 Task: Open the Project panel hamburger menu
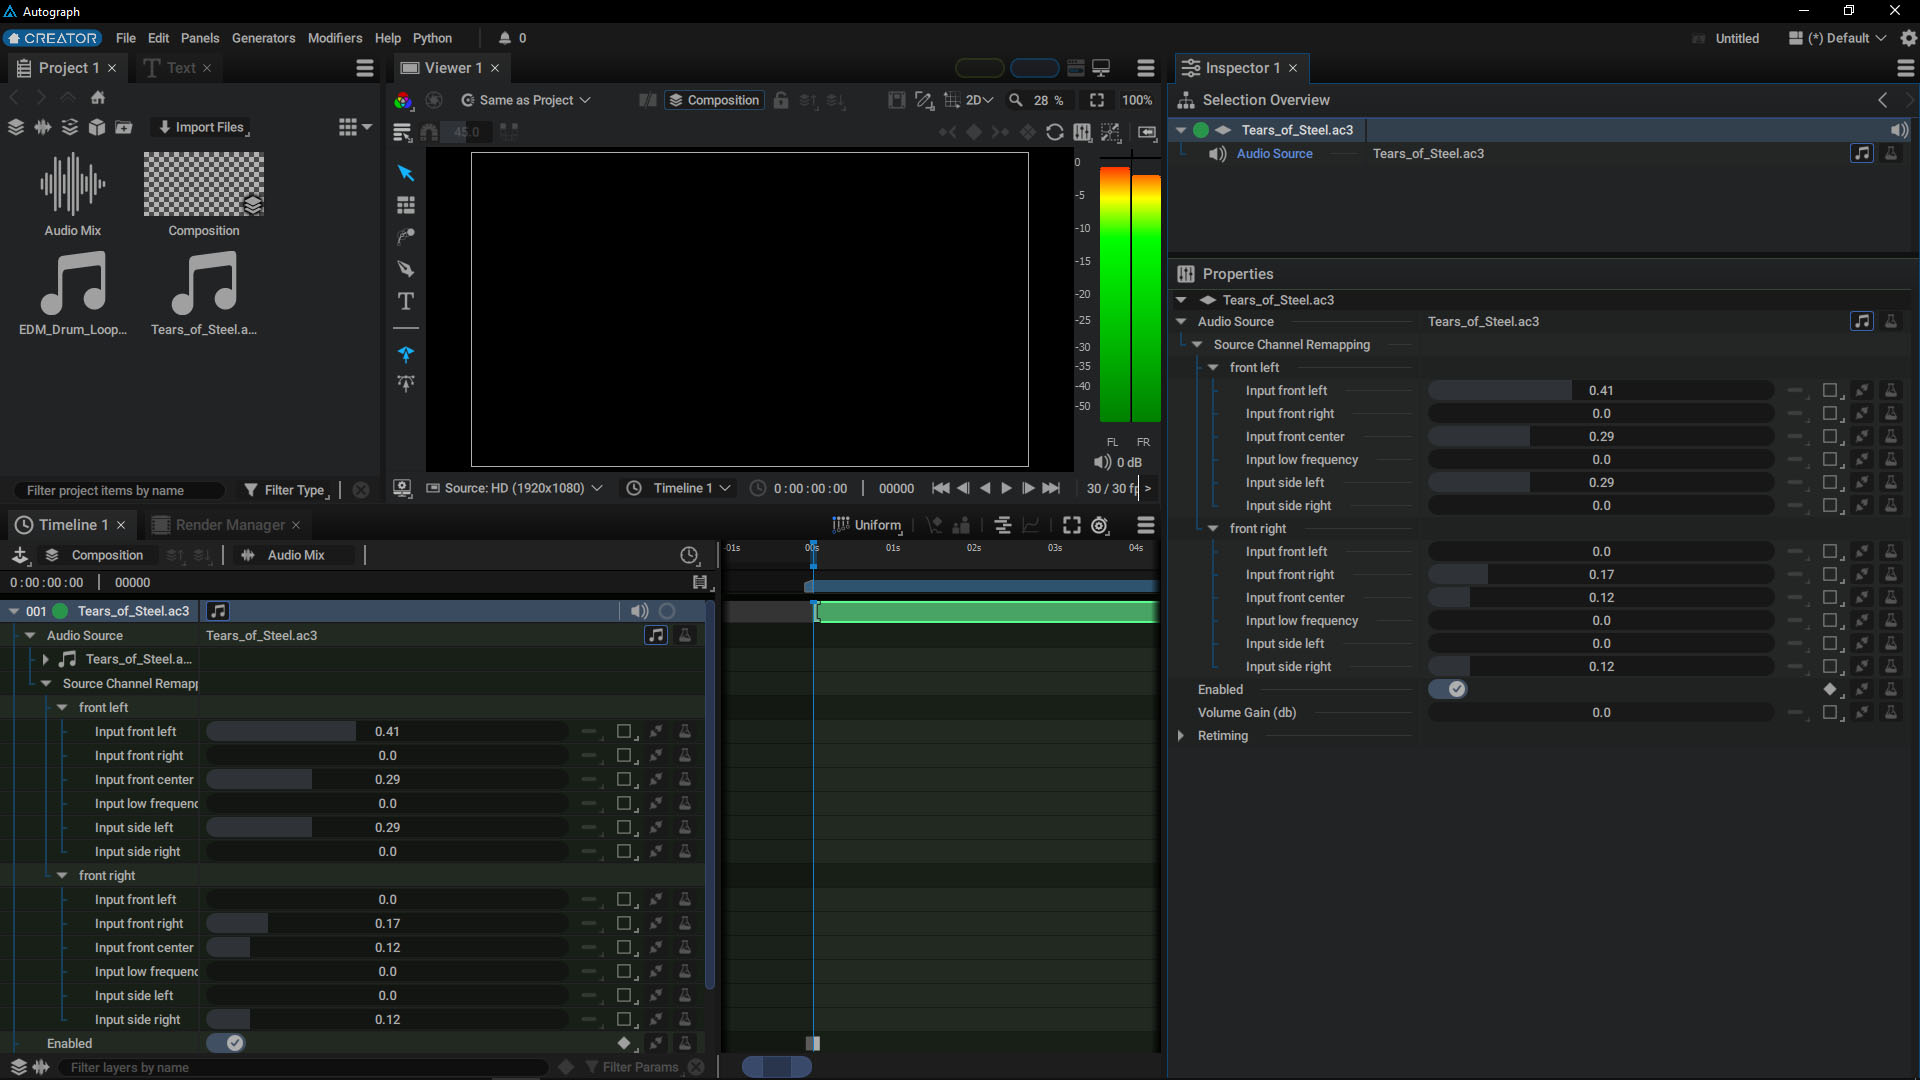tap(365, 68)
